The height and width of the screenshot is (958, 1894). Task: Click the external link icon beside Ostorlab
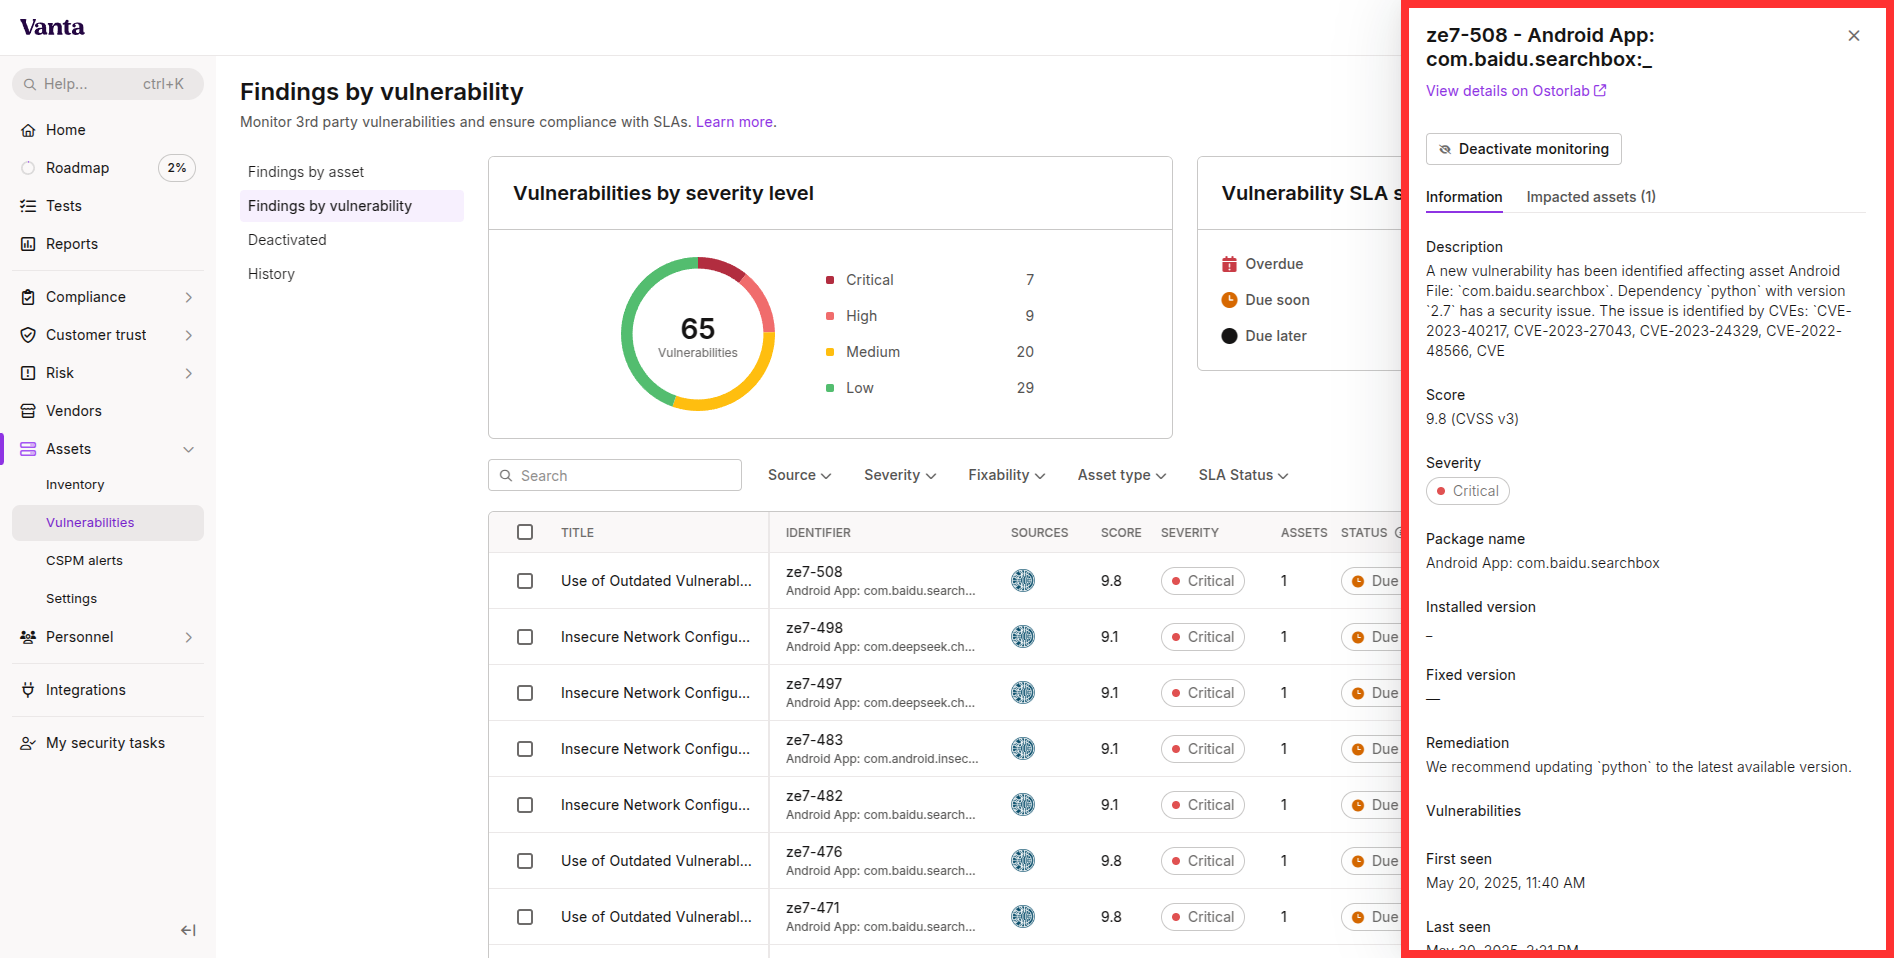(1600, 90)
